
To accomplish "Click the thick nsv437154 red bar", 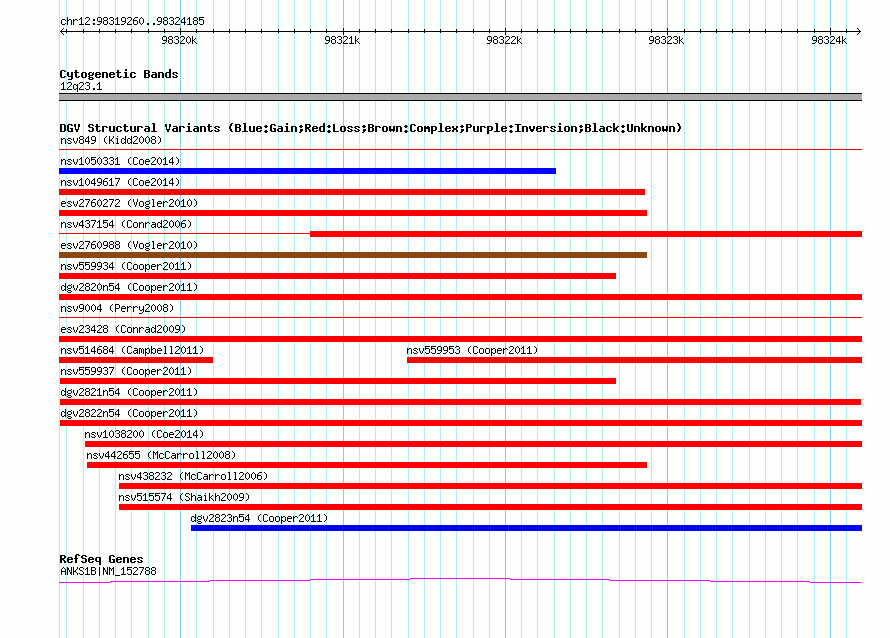I will [x=586, y=234].
